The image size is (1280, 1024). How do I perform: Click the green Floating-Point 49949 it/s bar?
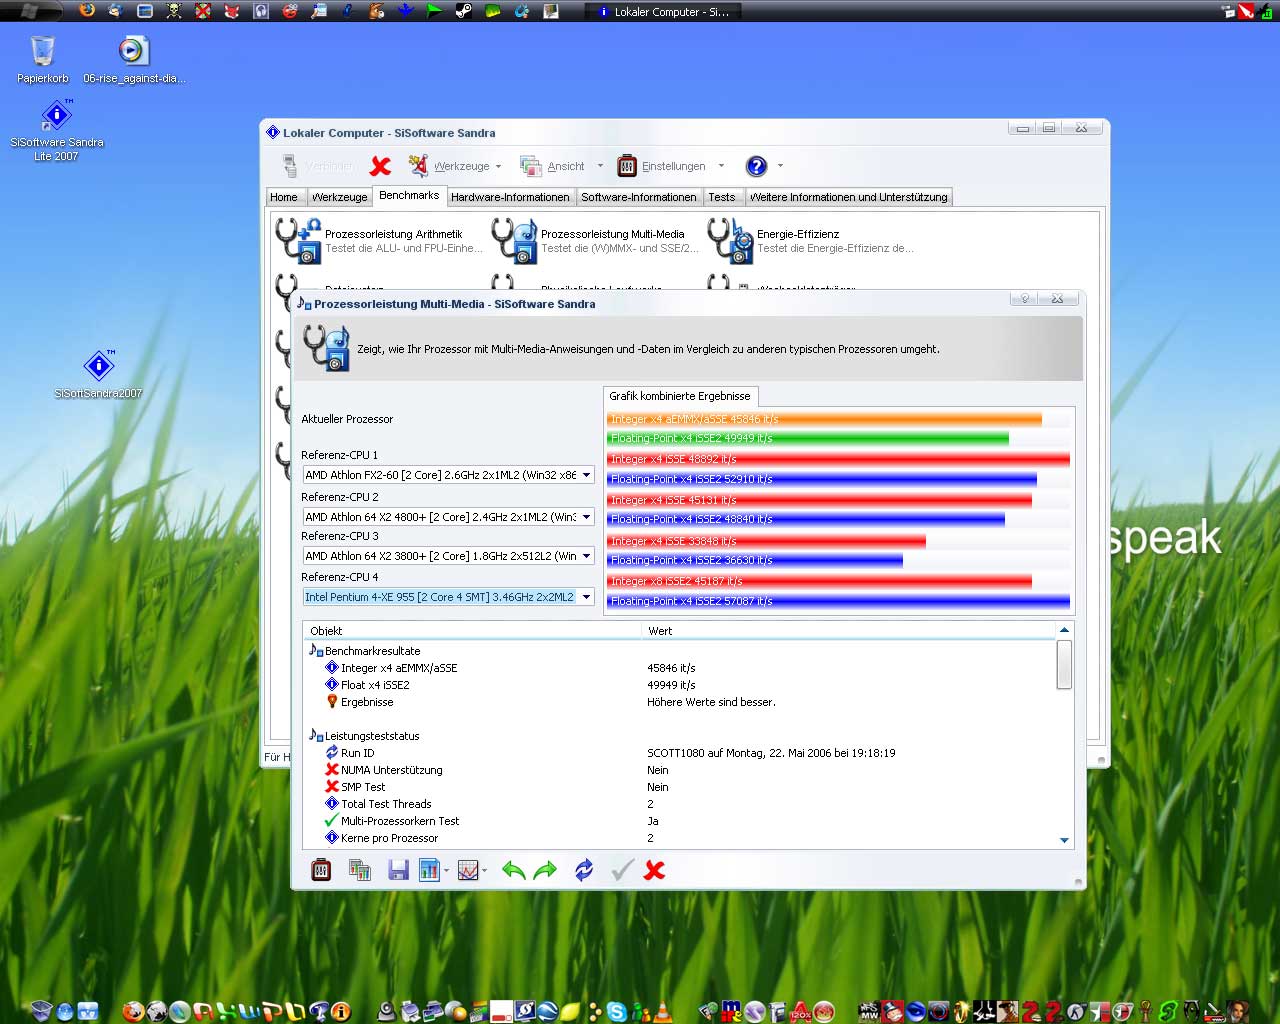(x=808, y=438)
